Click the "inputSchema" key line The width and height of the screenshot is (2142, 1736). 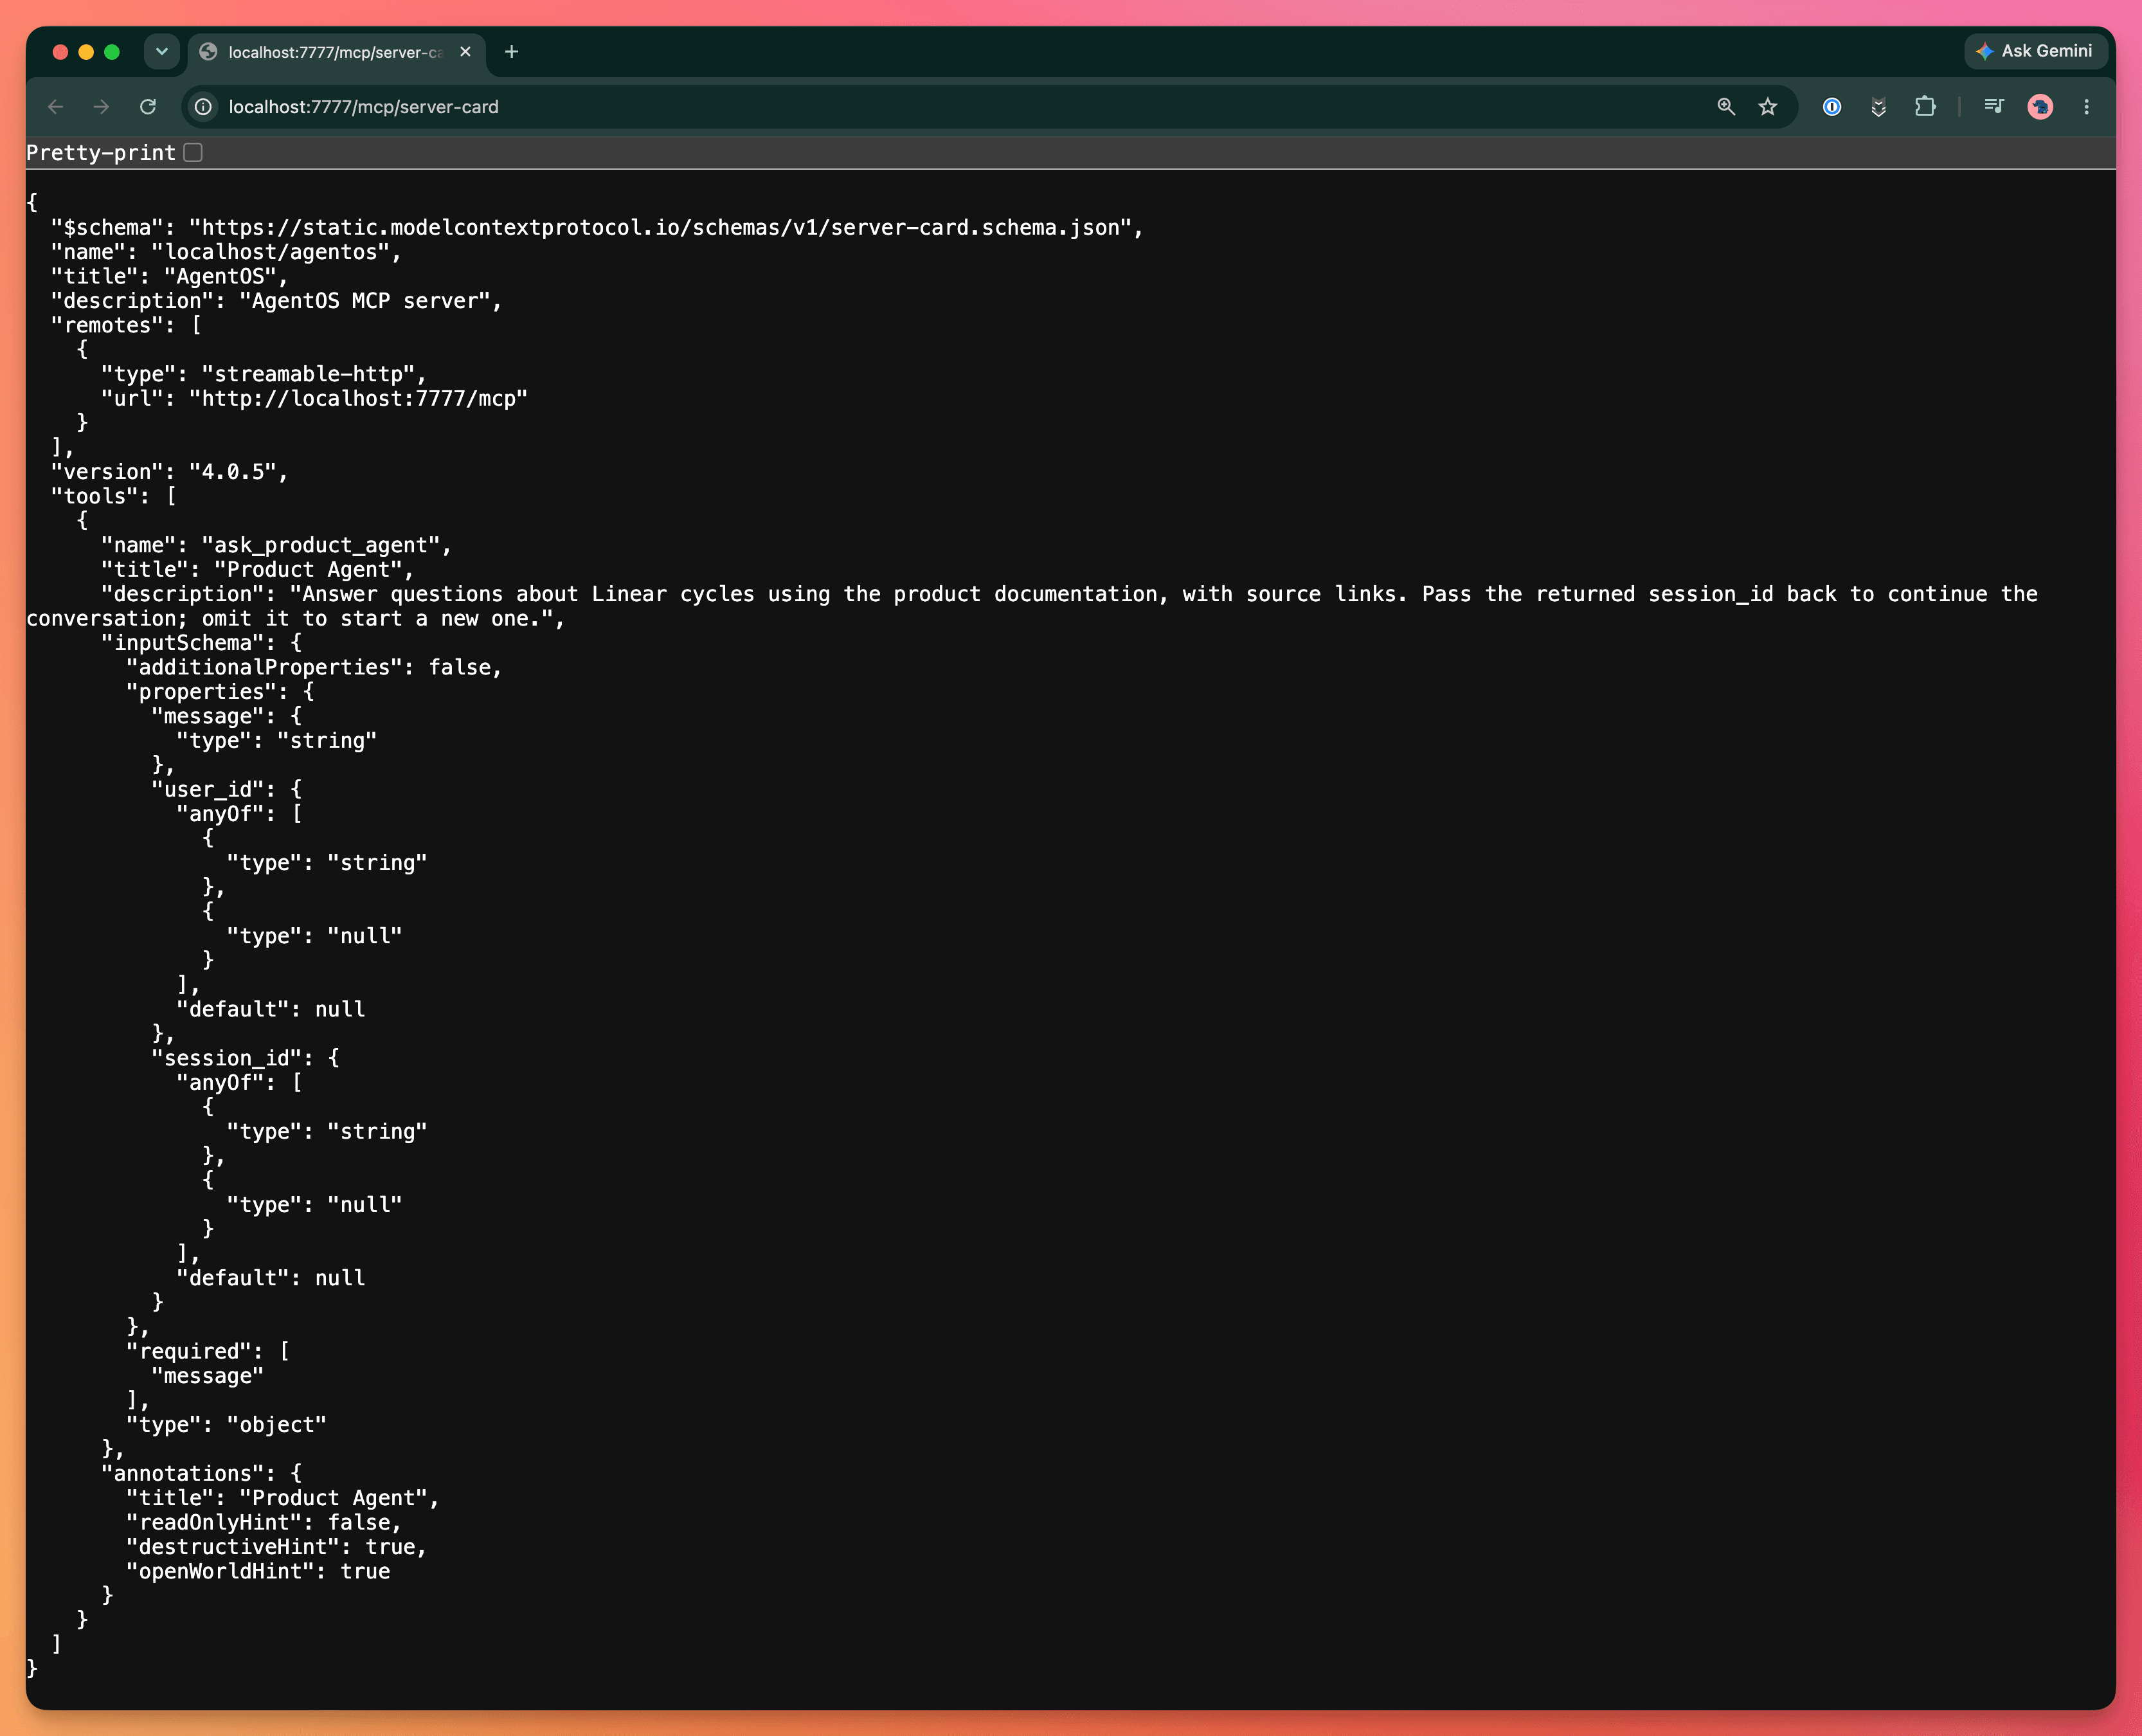coord(201,643)
